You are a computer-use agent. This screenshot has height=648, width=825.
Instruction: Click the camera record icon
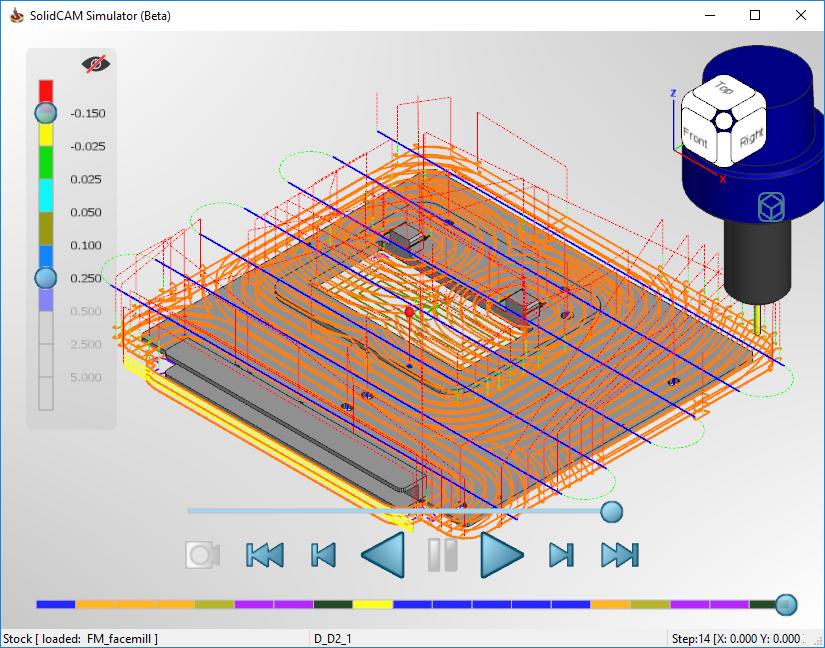(203, 554)
